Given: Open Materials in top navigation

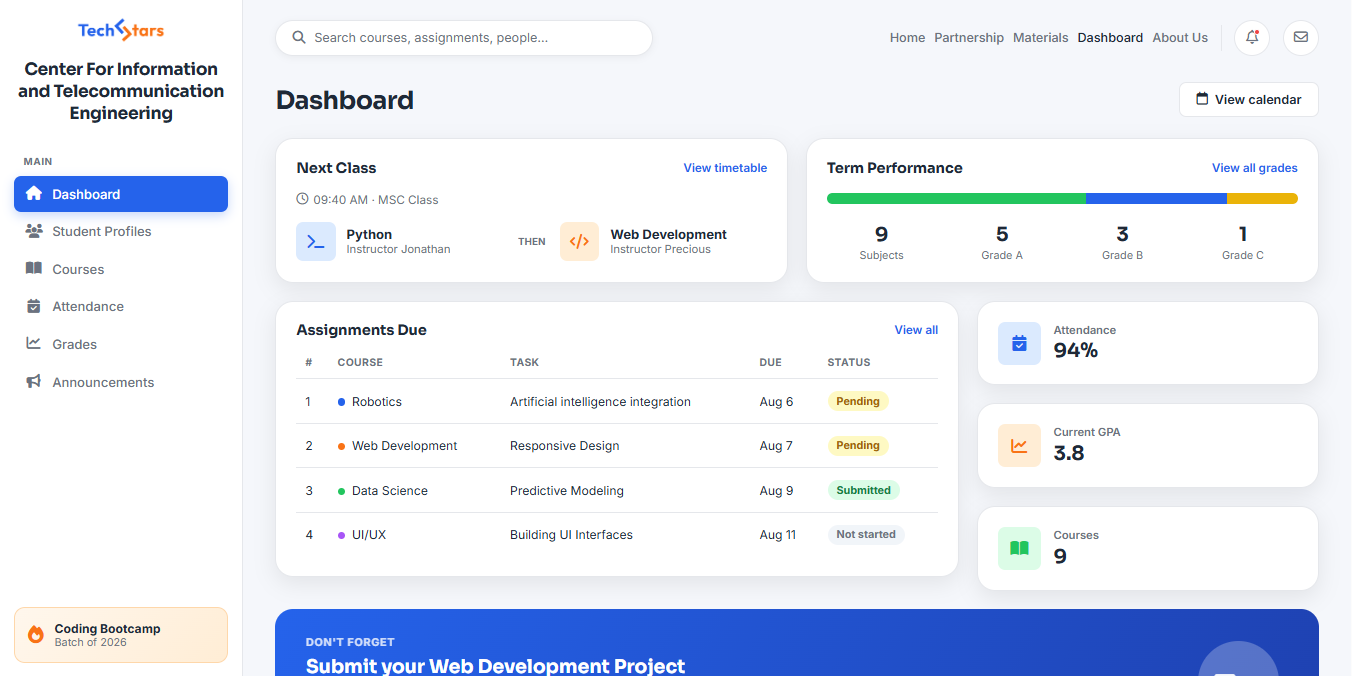Looking at the screenshot, I should [1041, 38].
